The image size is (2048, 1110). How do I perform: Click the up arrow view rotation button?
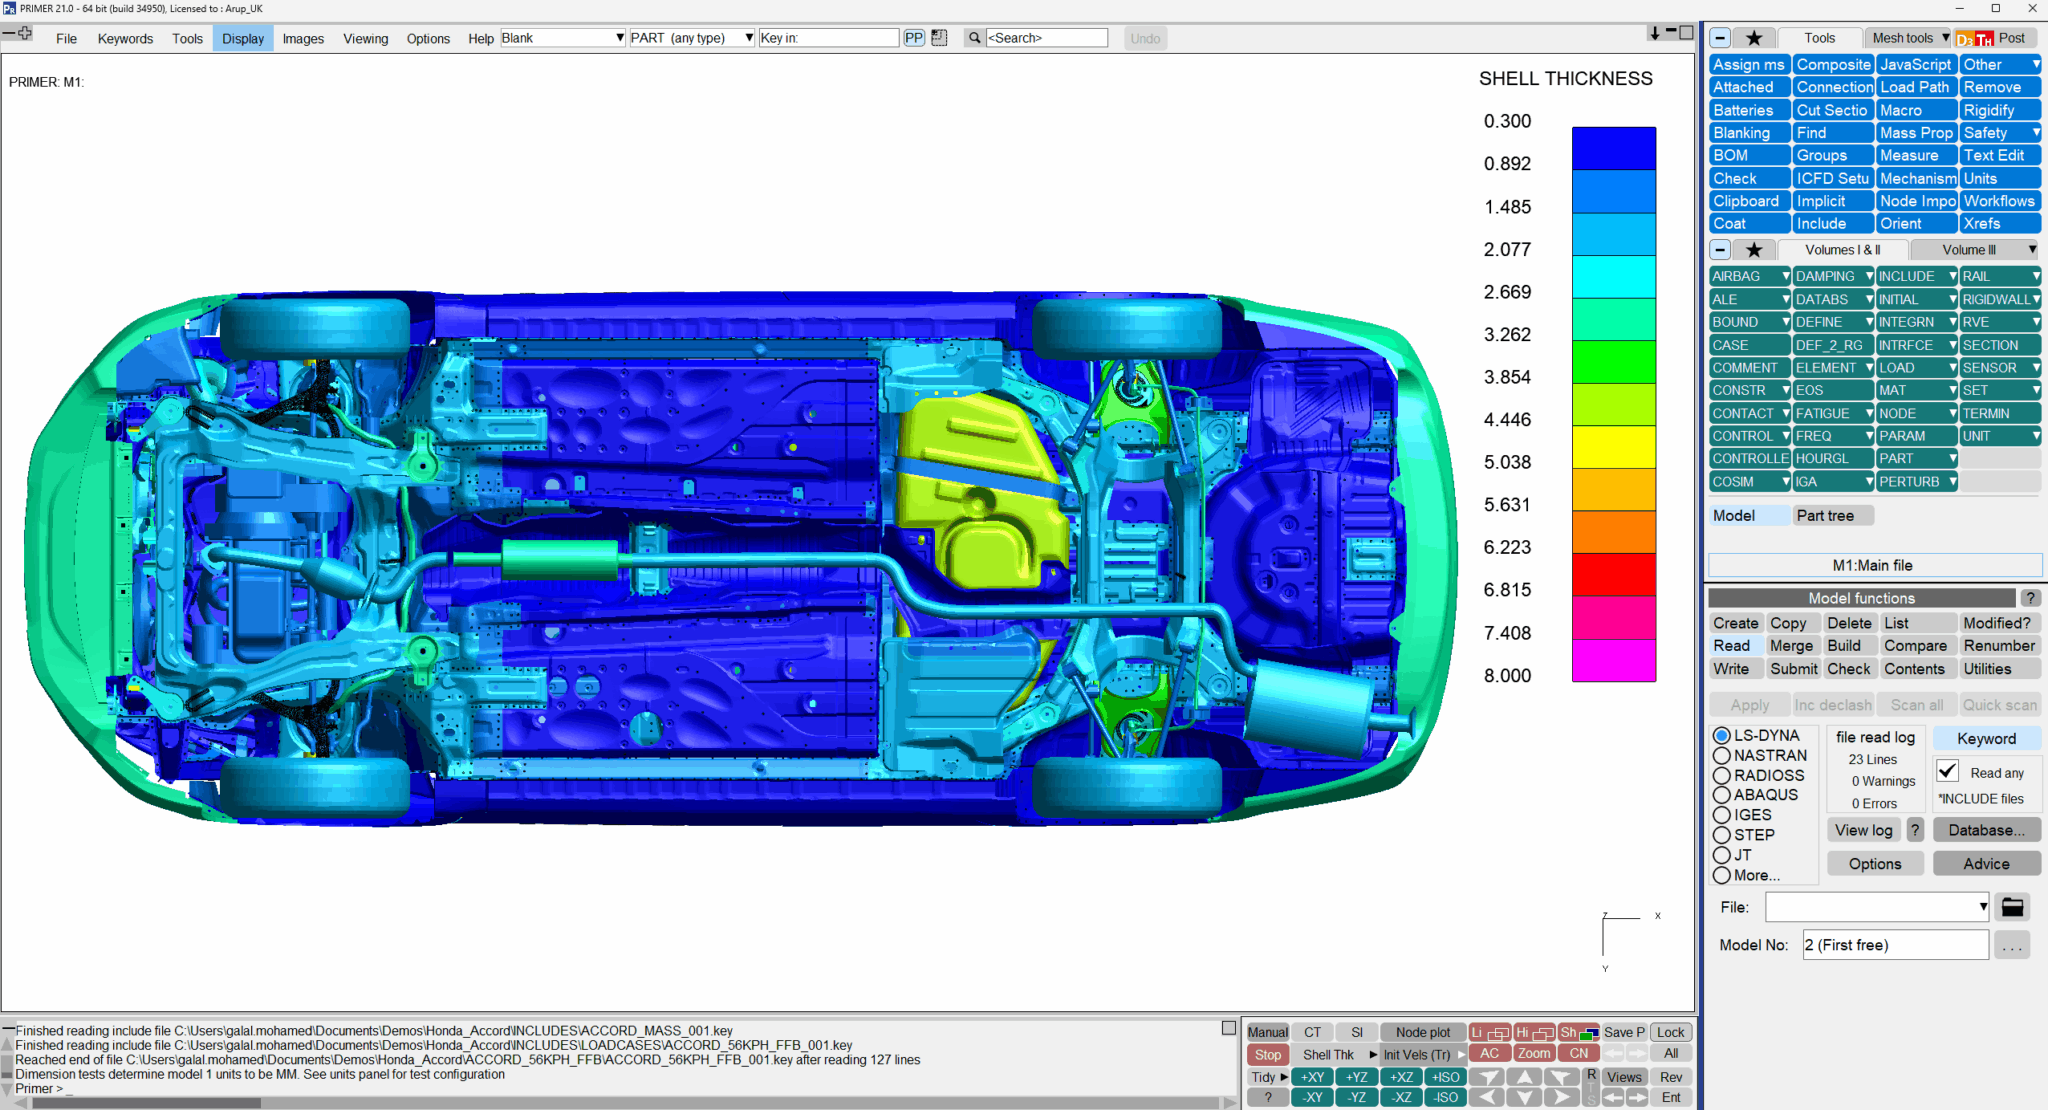[1523, 1077]
